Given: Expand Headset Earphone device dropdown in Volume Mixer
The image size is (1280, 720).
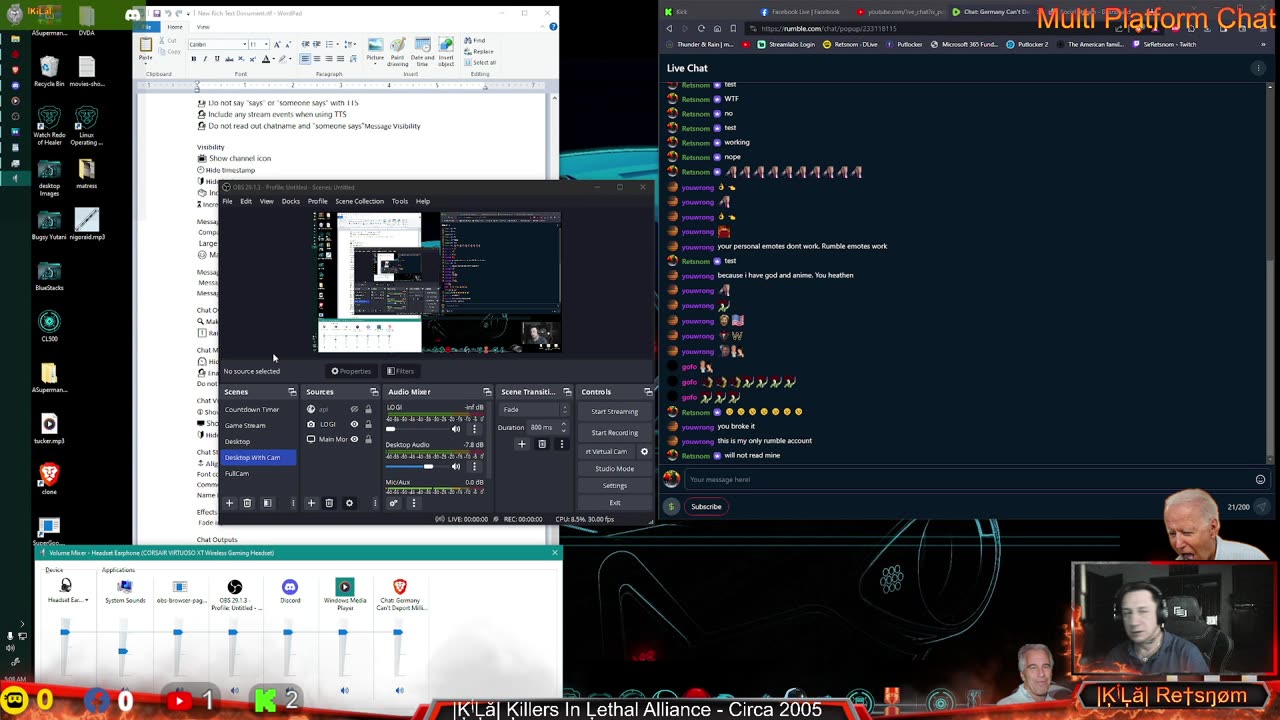Looking at the screenshot, I should pyautogui.click(x=86, y=600).
